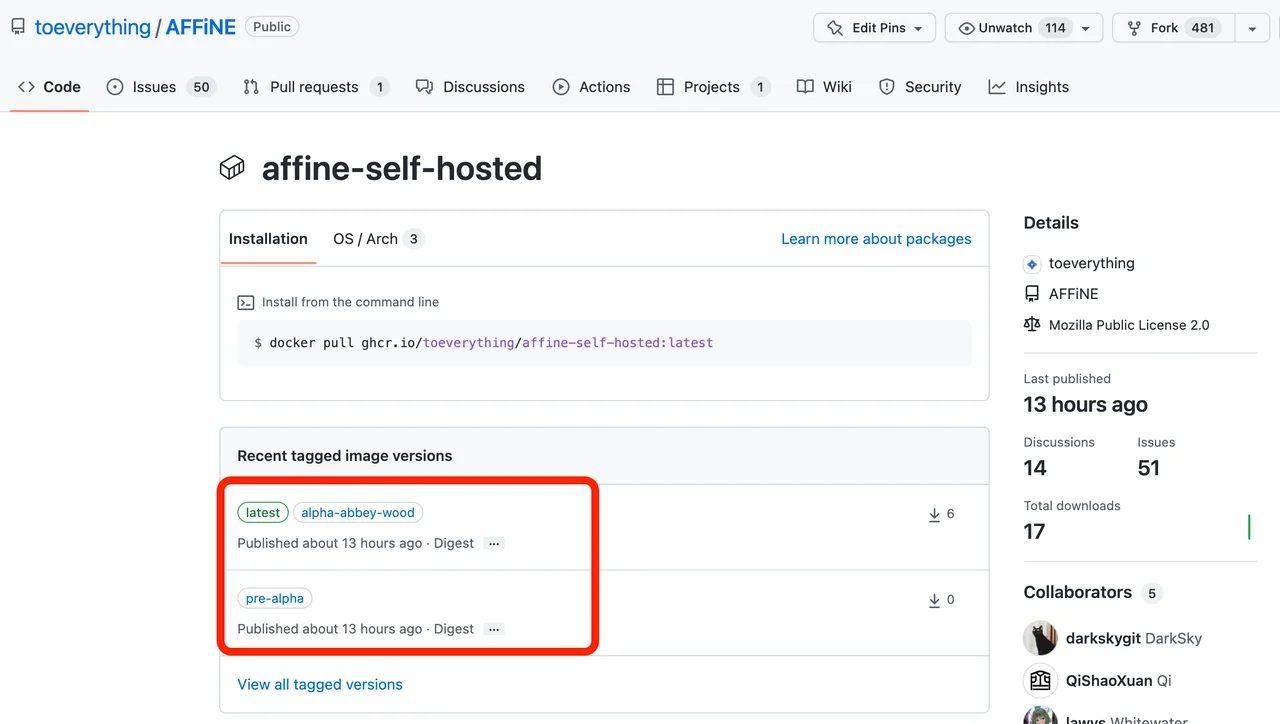Image resolution: width=1280 pixels, height=724 pixels.
Task: Open the Issues tab
Action: [160, 87]
